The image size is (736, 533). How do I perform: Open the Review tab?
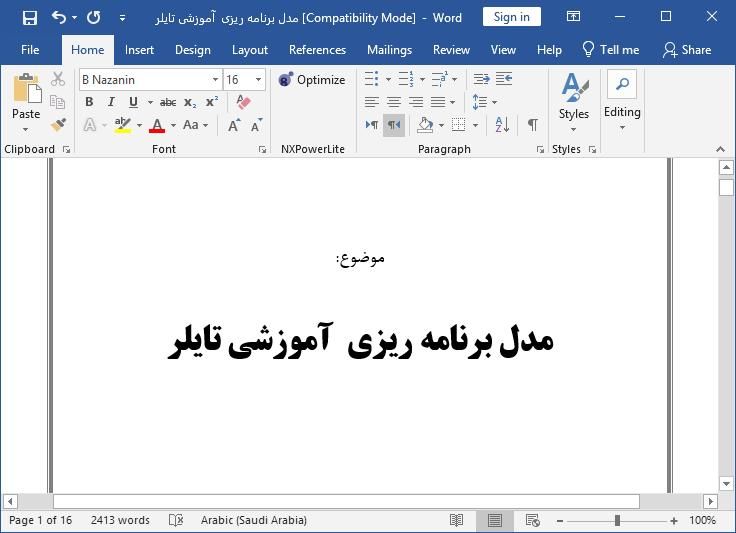pyautogui.click(x=451, y=50)
